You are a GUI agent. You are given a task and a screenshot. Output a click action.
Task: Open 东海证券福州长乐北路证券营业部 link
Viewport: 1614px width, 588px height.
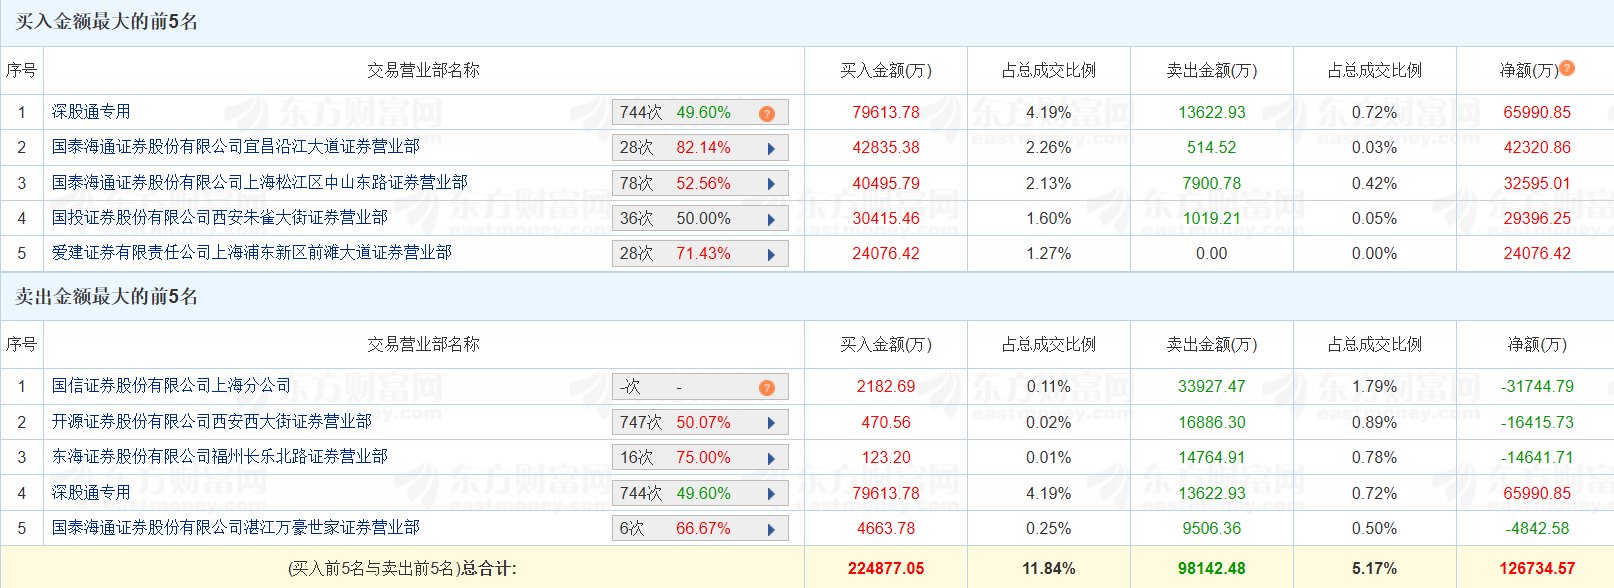point(220,457)
